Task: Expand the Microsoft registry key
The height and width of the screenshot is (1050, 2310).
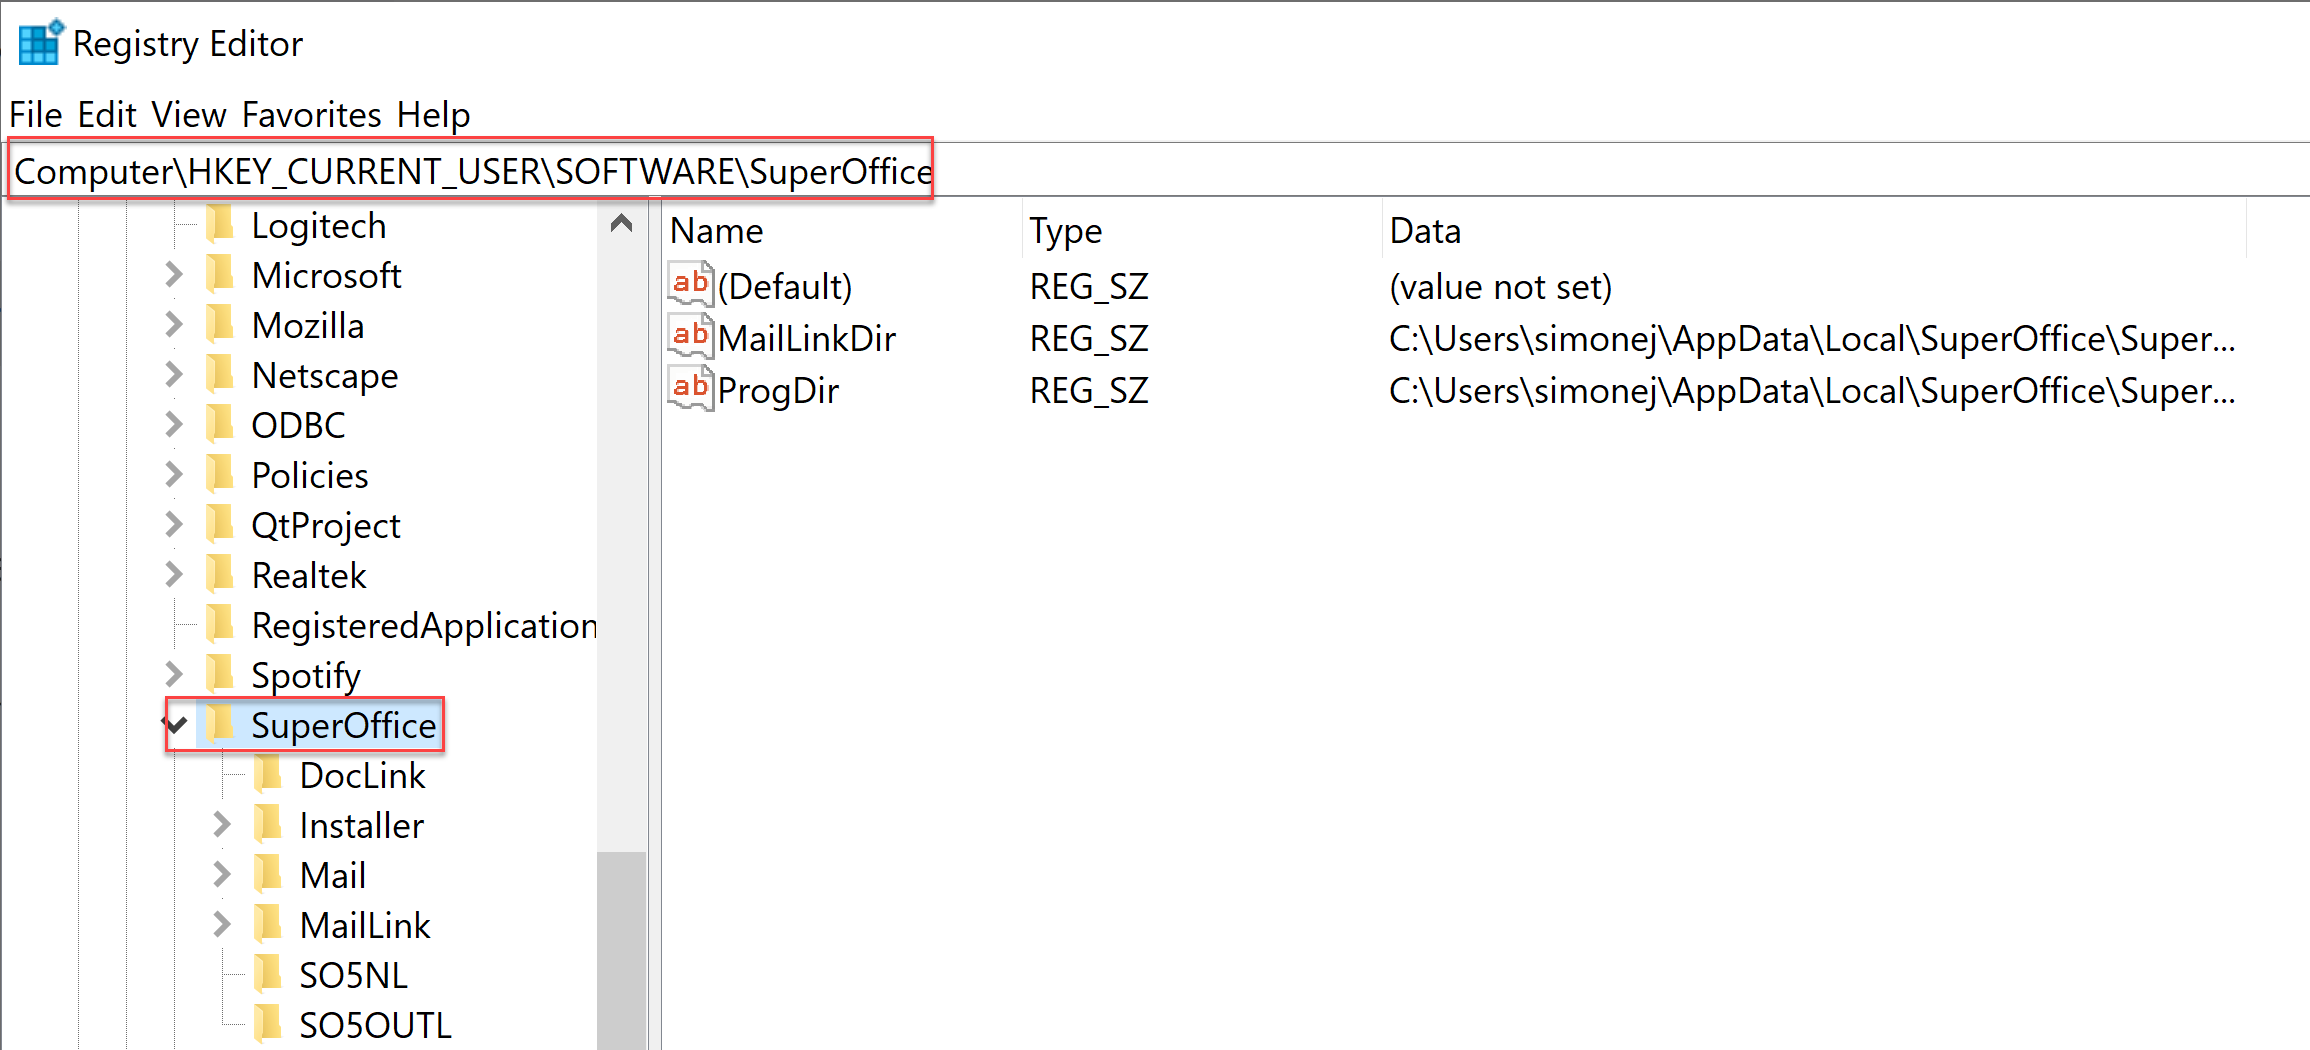Action: (174, 275)
